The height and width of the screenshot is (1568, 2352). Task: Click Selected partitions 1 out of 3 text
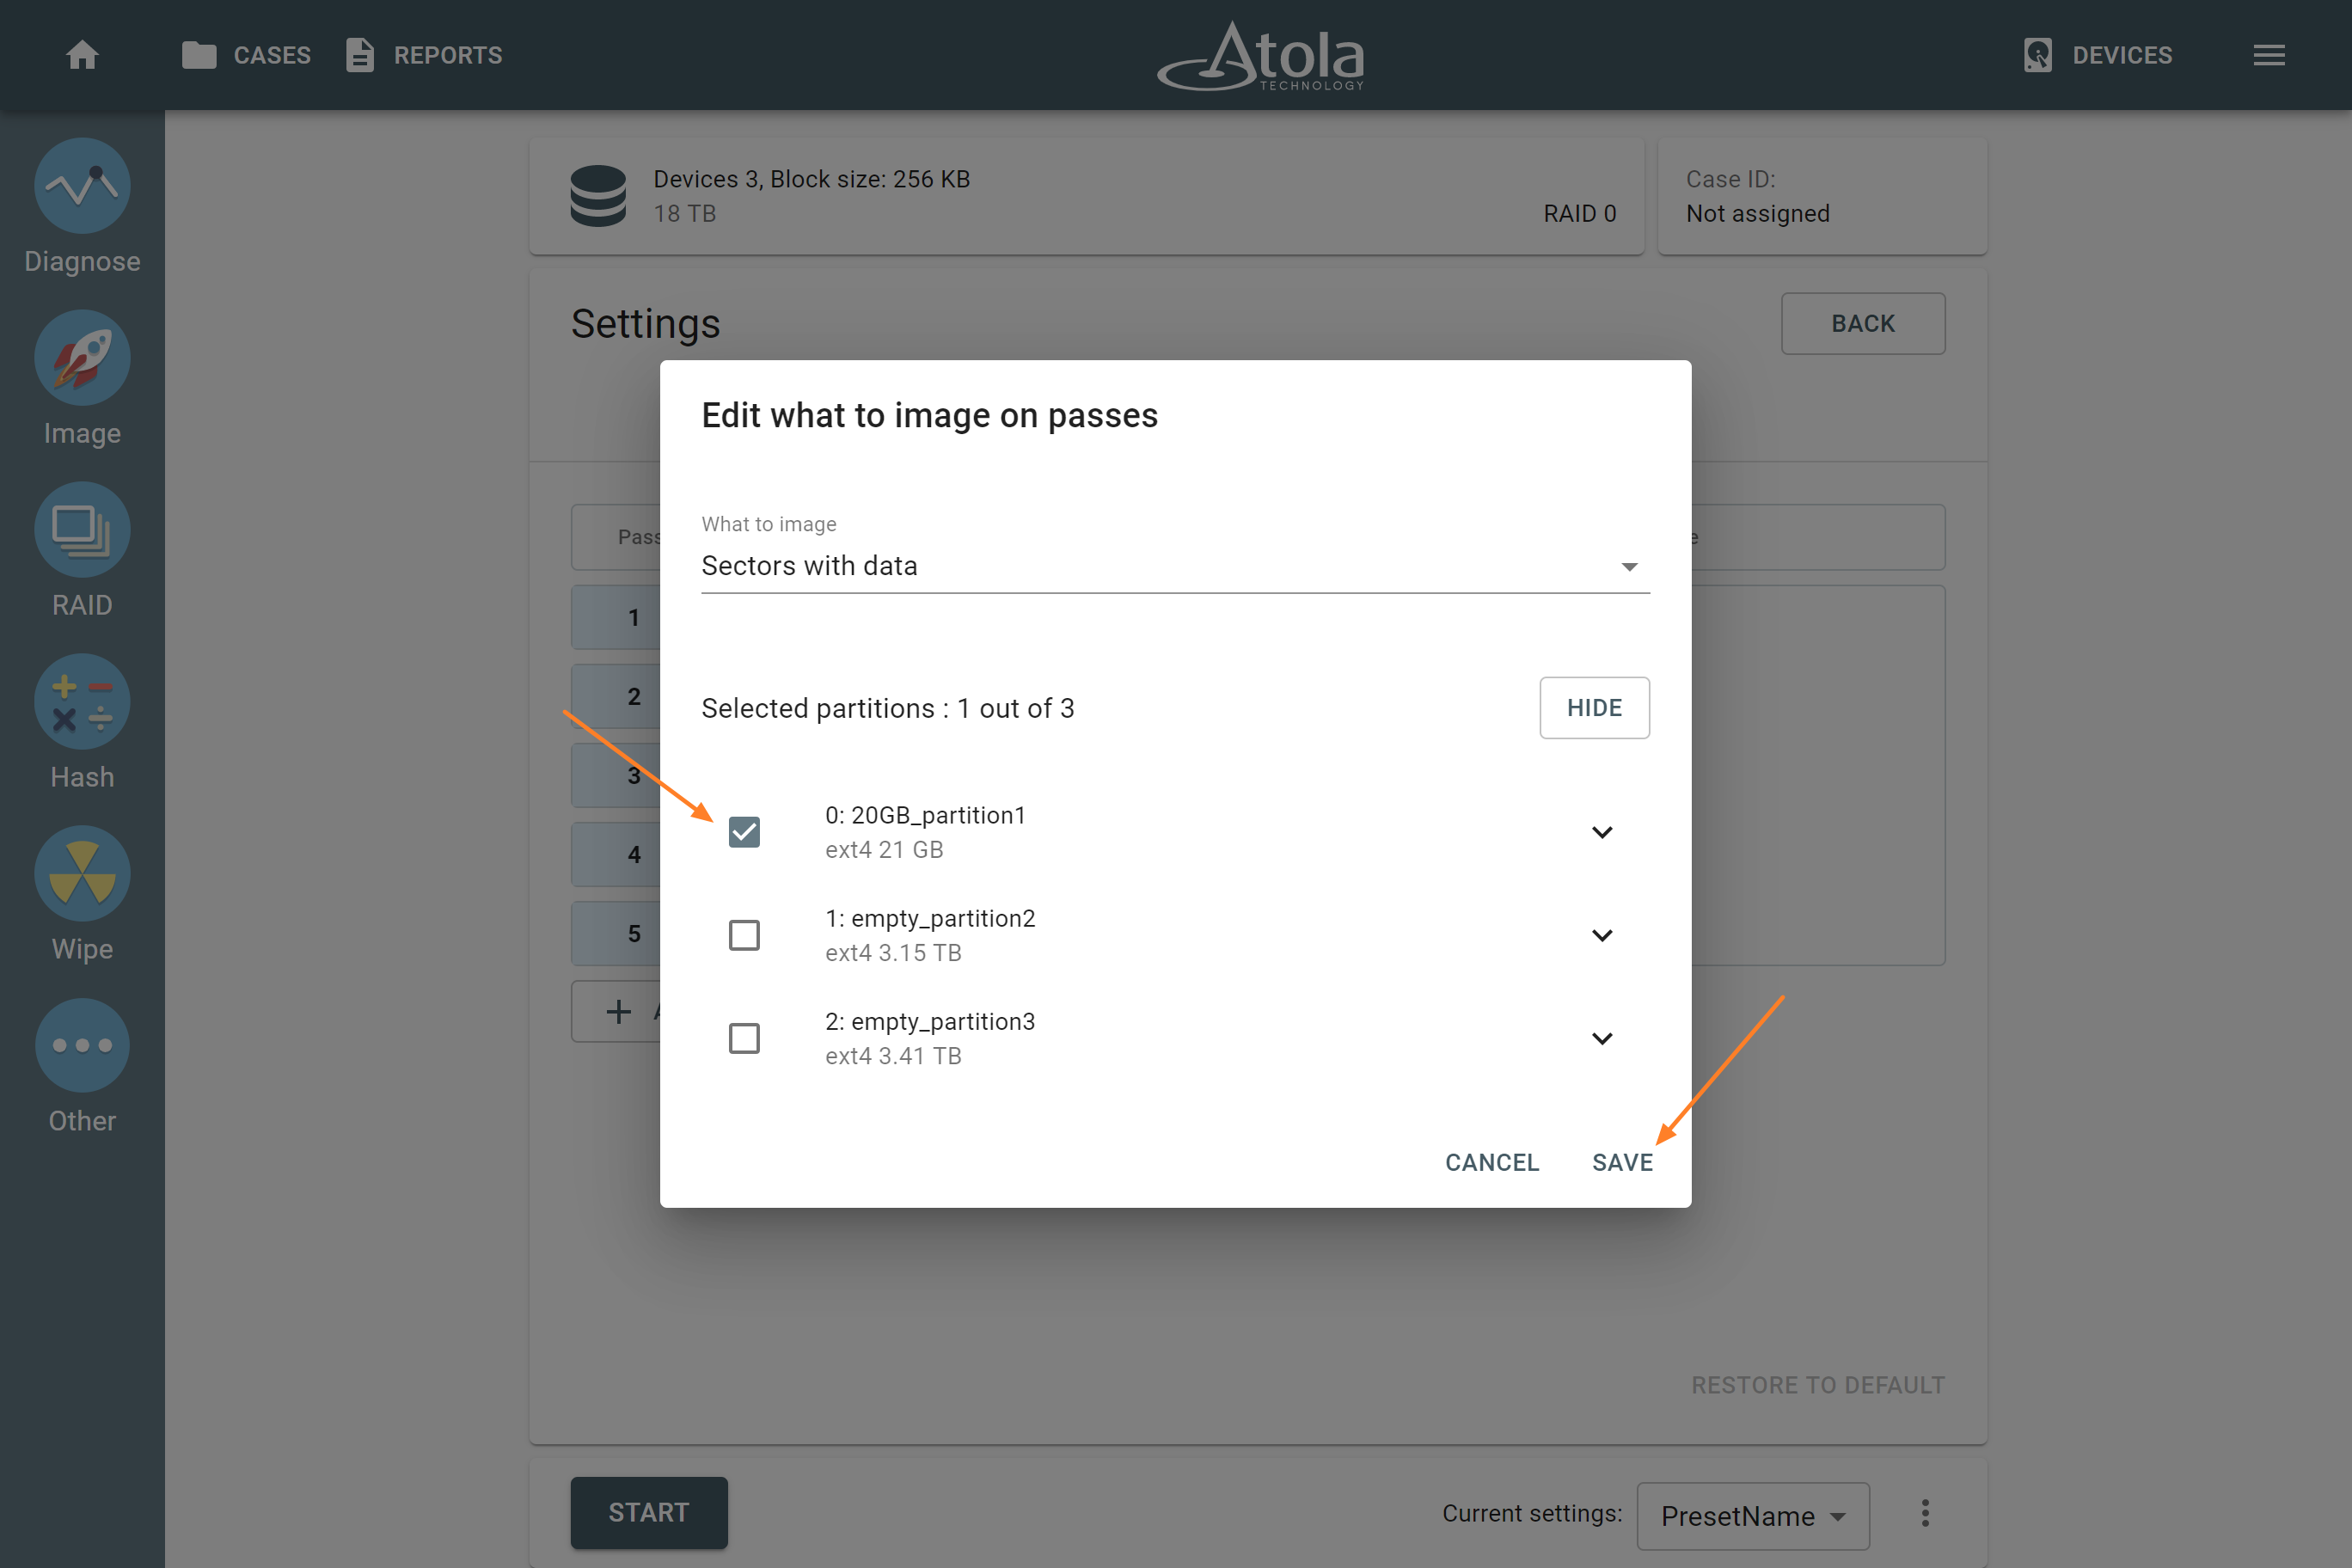coord(888,708)
